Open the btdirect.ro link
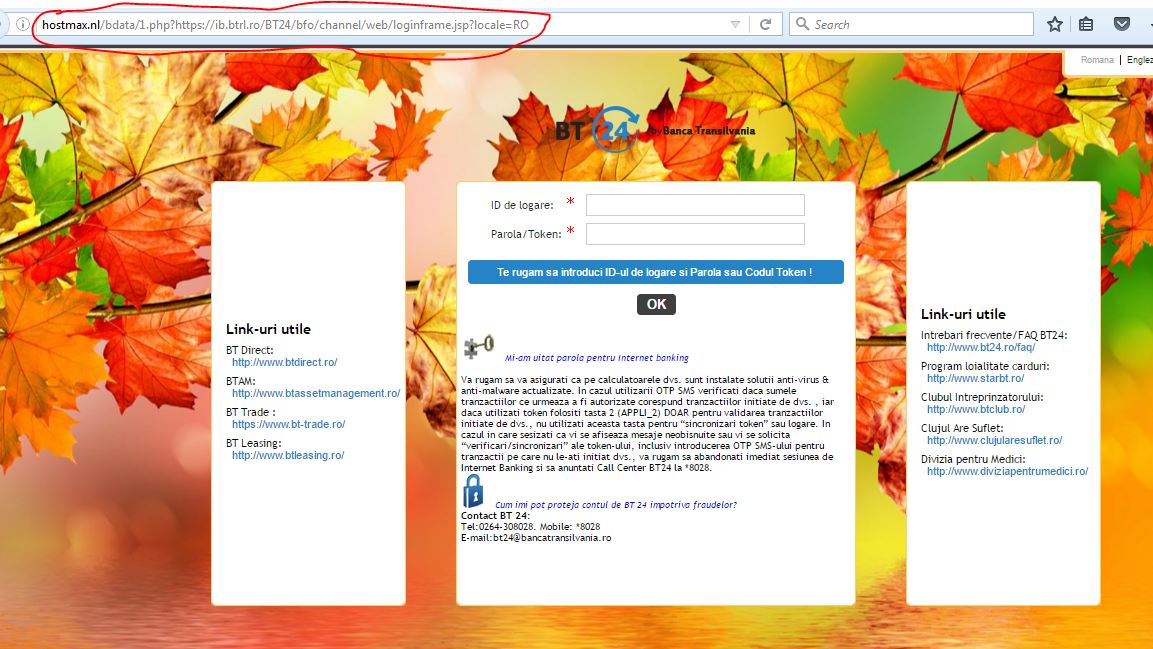The image size is (1153, 649). tap(285, 362)
